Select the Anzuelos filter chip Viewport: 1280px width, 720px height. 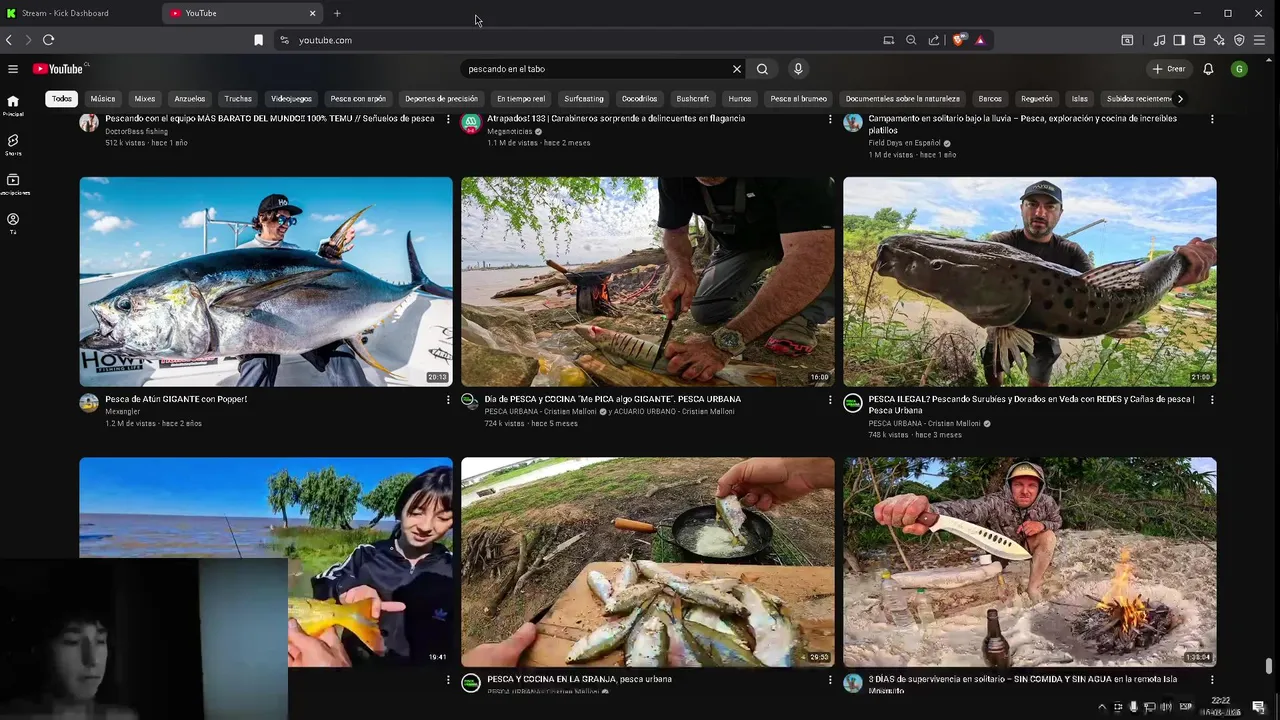[x=189, y=99]
